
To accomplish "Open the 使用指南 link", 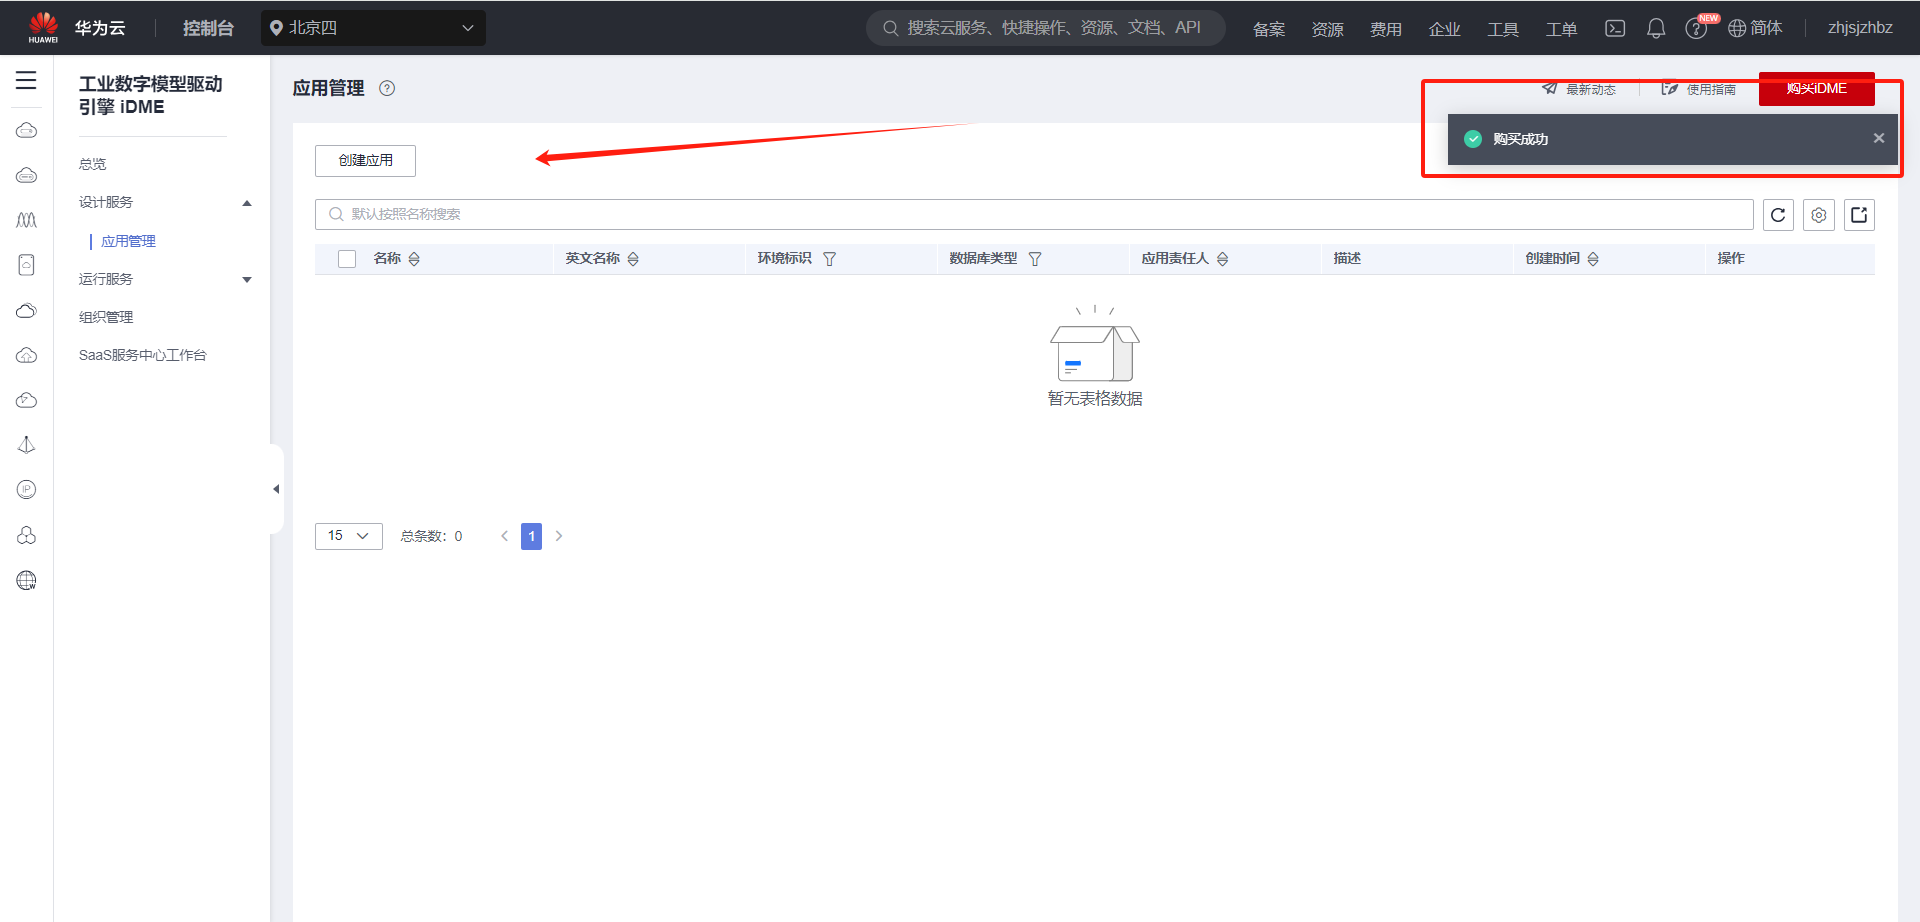I will coord(1699,89).
